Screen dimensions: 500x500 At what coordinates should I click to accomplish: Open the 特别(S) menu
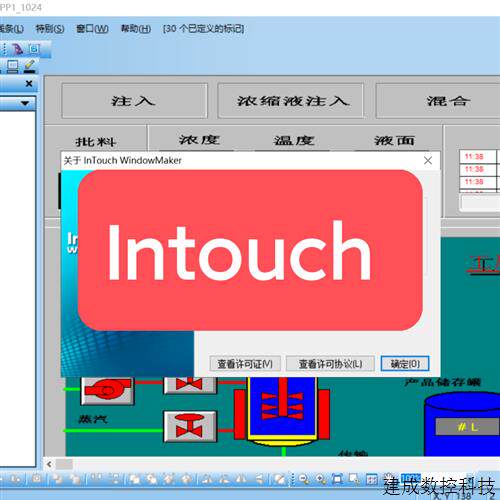click(50, 29)
